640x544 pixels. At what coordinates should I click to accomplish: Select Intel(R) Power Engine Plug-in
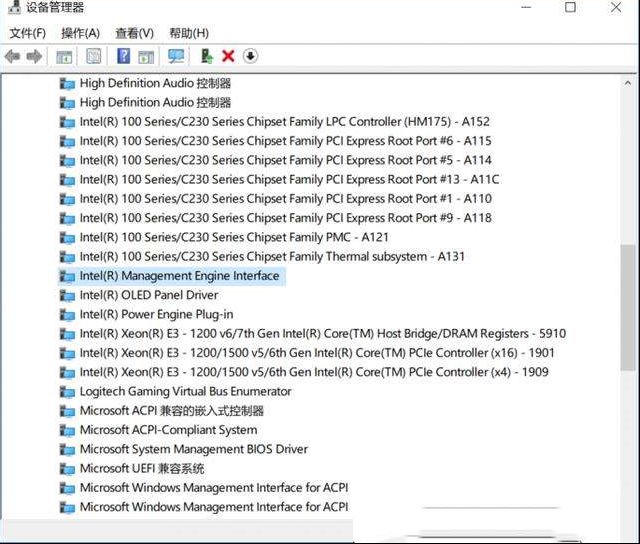156,314
